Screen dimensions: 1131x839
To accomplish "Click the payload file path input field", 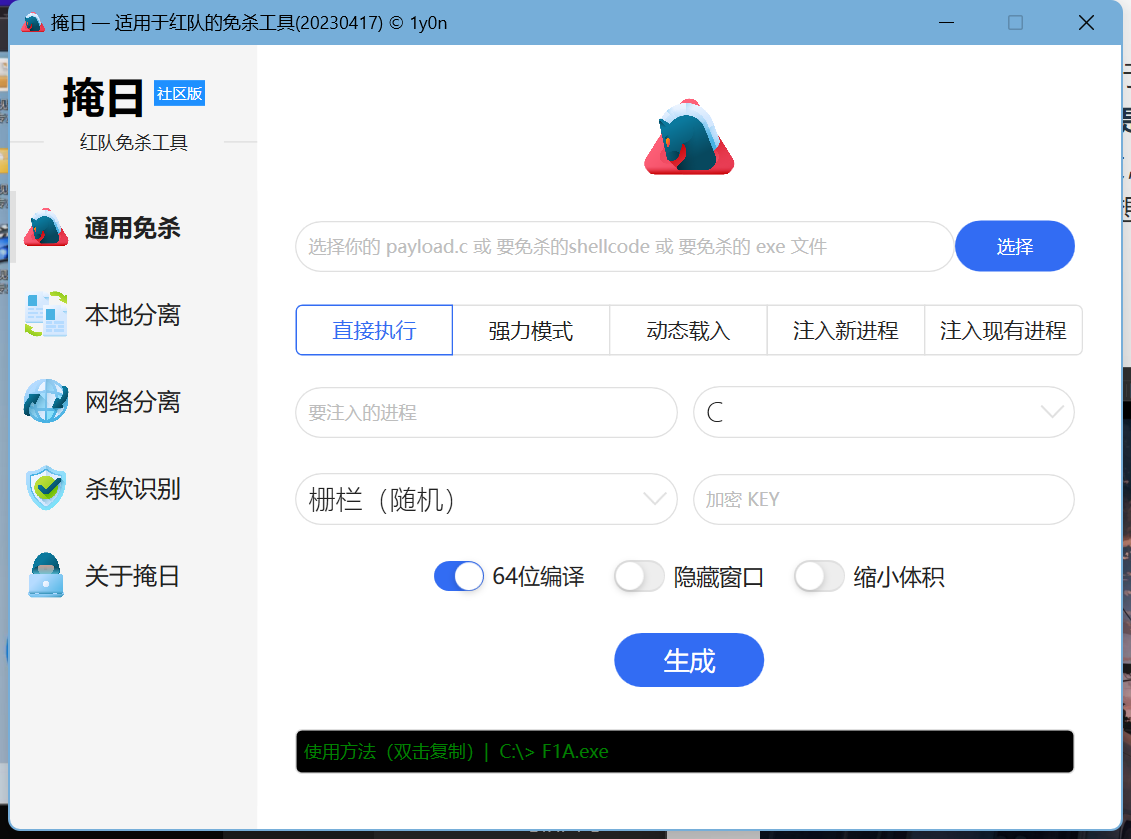I will click(625, 247).
